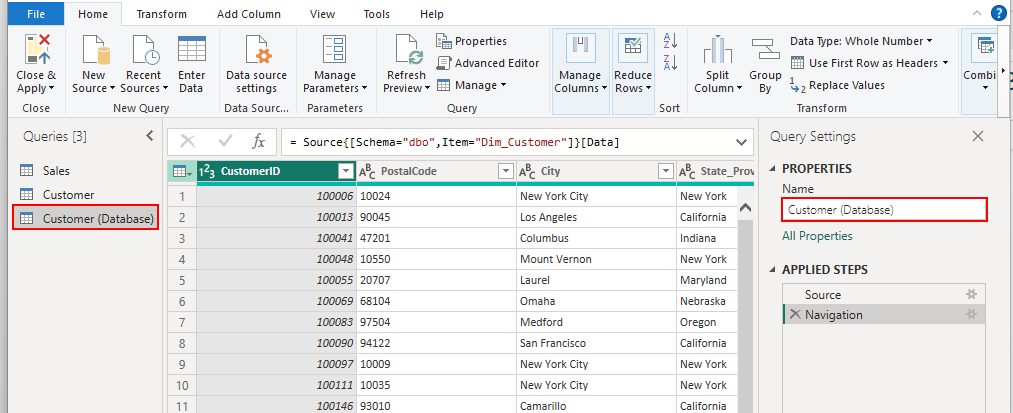Switch to the Tools tab
1013x413 pixels.
pos(377,14)
